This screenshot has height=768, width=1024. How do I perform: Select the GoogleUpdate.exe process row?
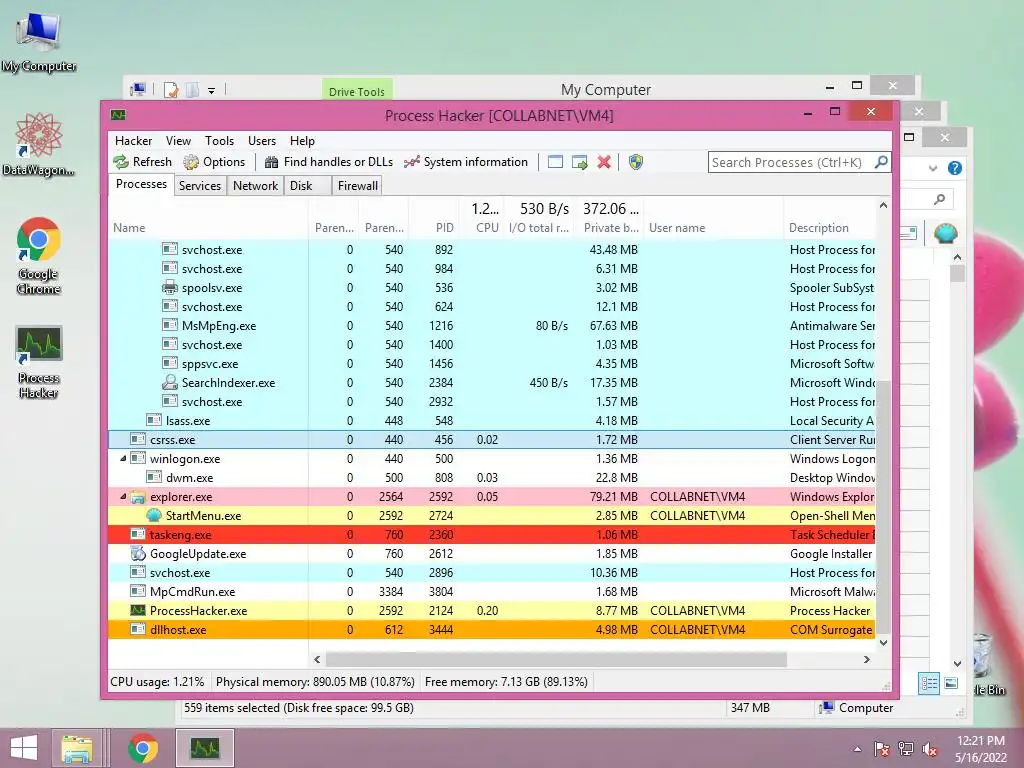[x=492, y=554]
